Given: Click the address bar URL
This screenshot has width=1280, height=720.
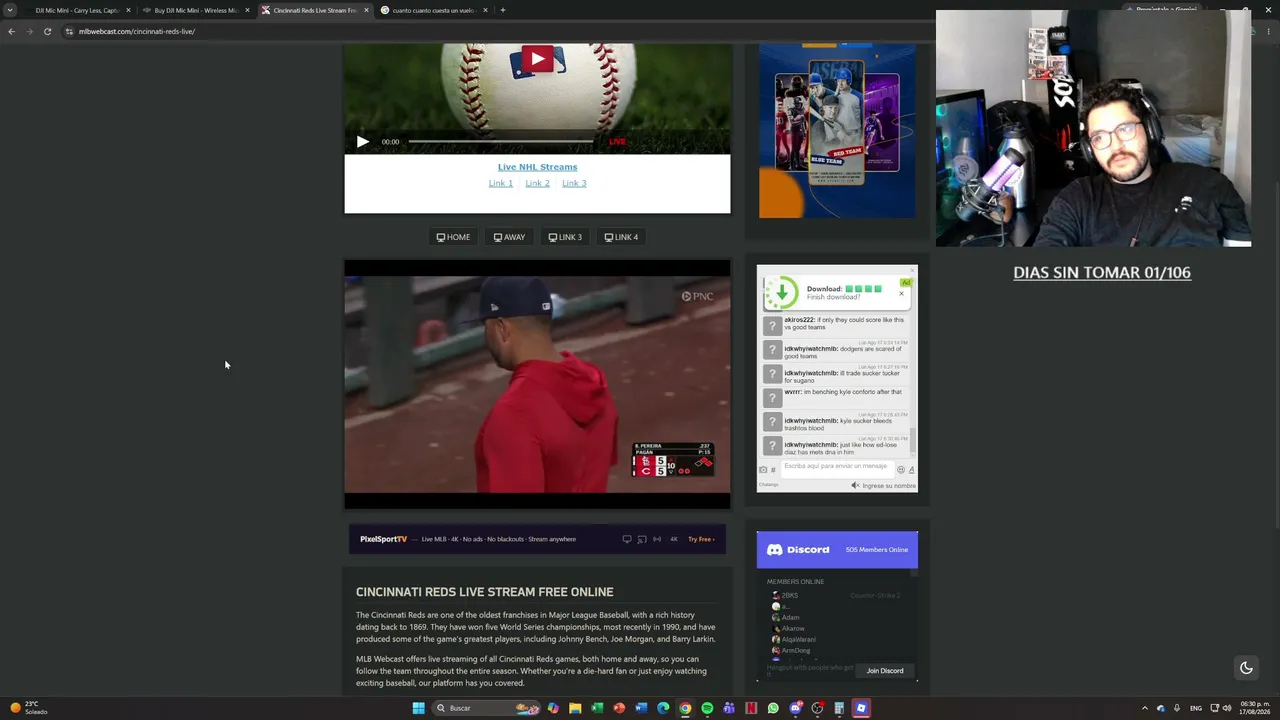Looking at the screenshot, I should pos(137,31).
